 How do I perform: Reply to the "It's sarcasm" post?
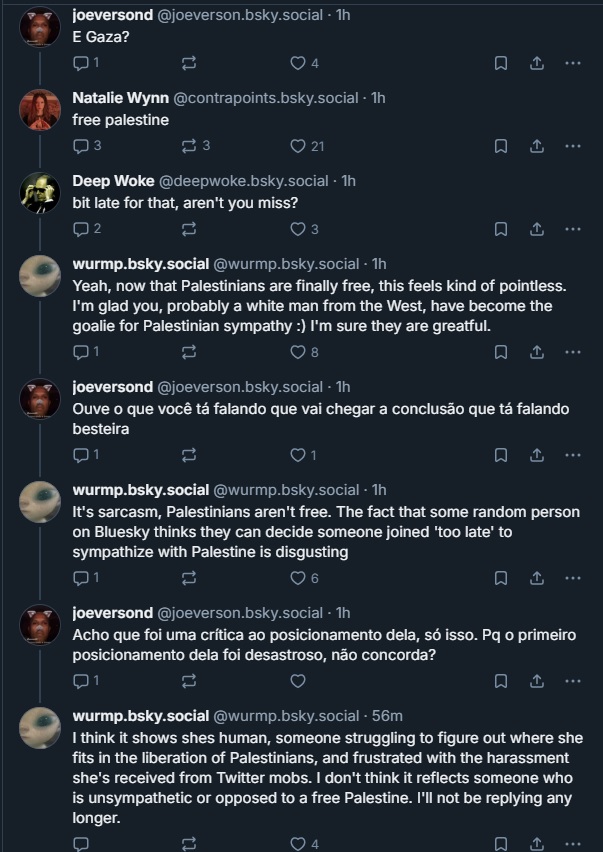click(x=81, y=577)
